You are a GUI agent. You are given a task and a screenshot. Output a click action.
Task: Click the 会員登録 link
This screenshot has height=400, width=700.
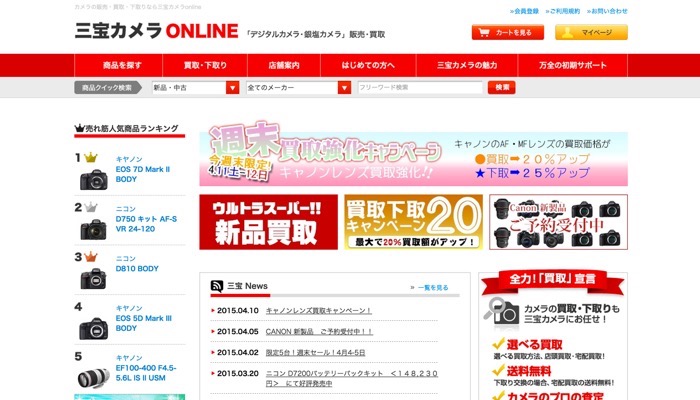coord(525,11)
